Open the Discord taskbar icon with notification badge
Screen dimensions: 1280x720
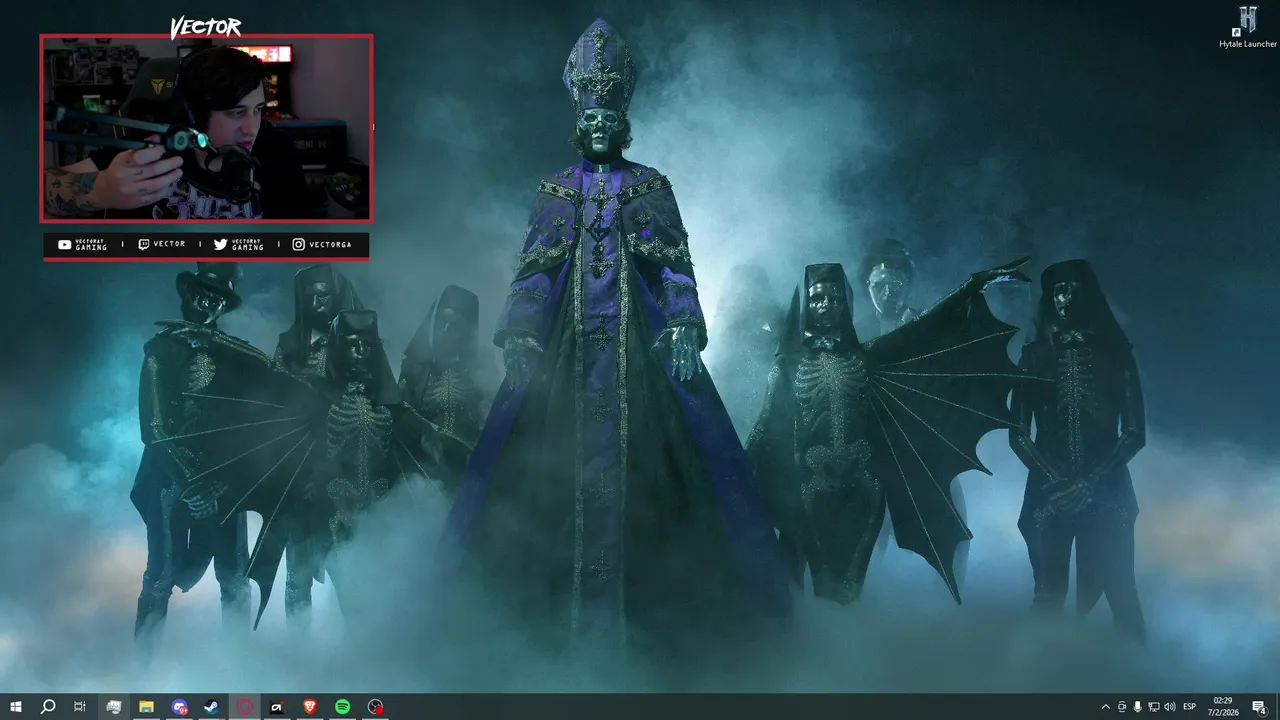179,707
